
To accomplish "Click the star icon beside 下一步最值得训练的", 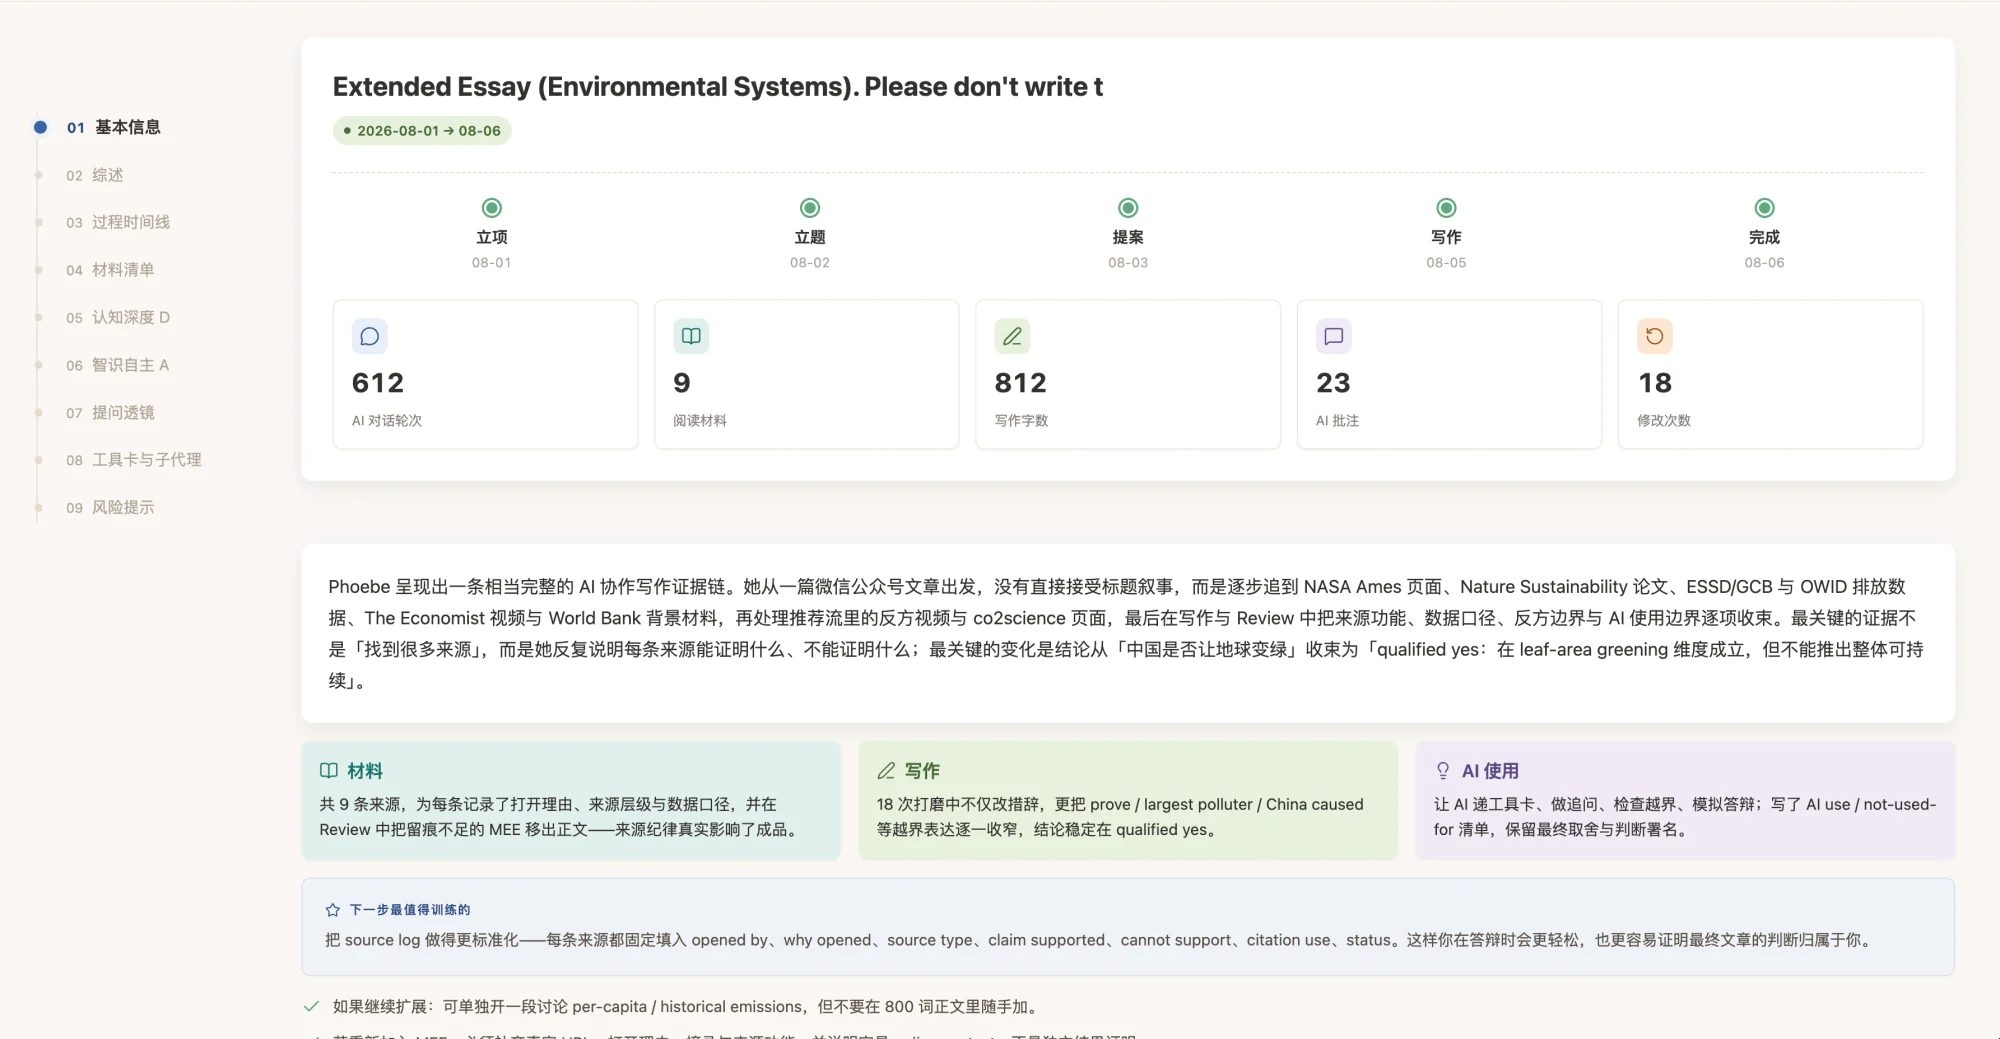I will pyautogui.click(x=333, y=910).
